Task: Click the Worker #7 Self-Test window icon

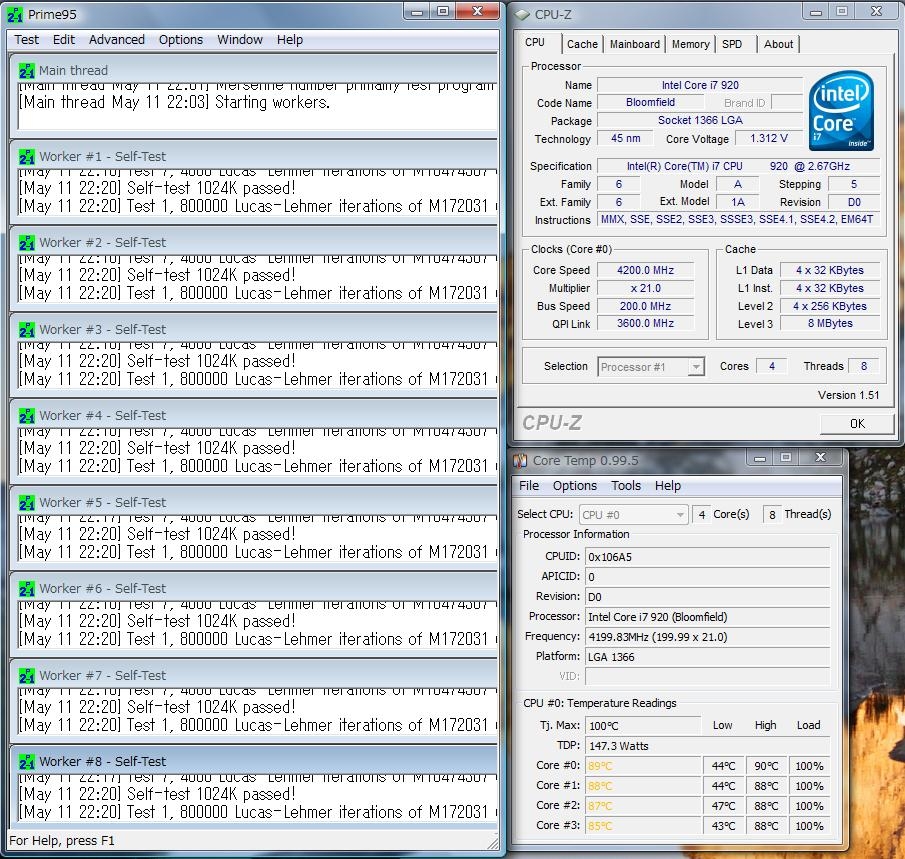Action: point(27,676)
